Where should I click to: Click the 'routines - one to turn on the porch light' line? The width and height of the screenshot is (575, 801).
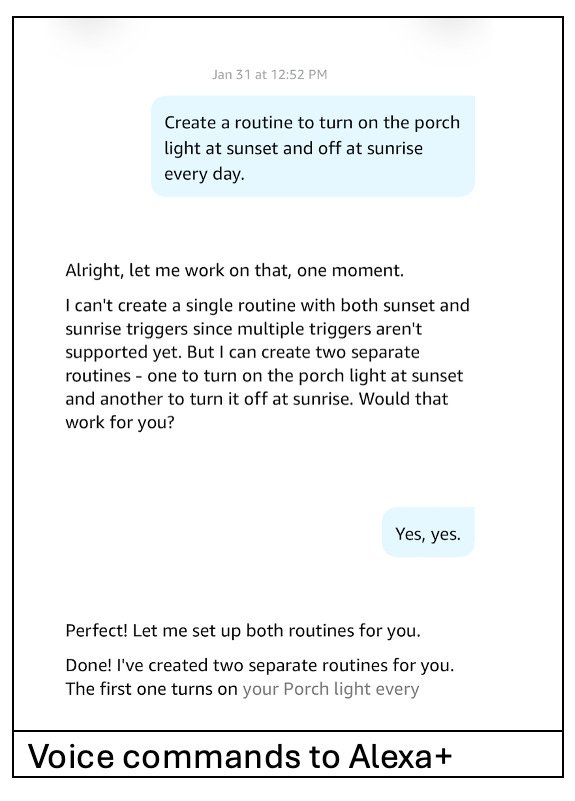click(x=264, y=375)
